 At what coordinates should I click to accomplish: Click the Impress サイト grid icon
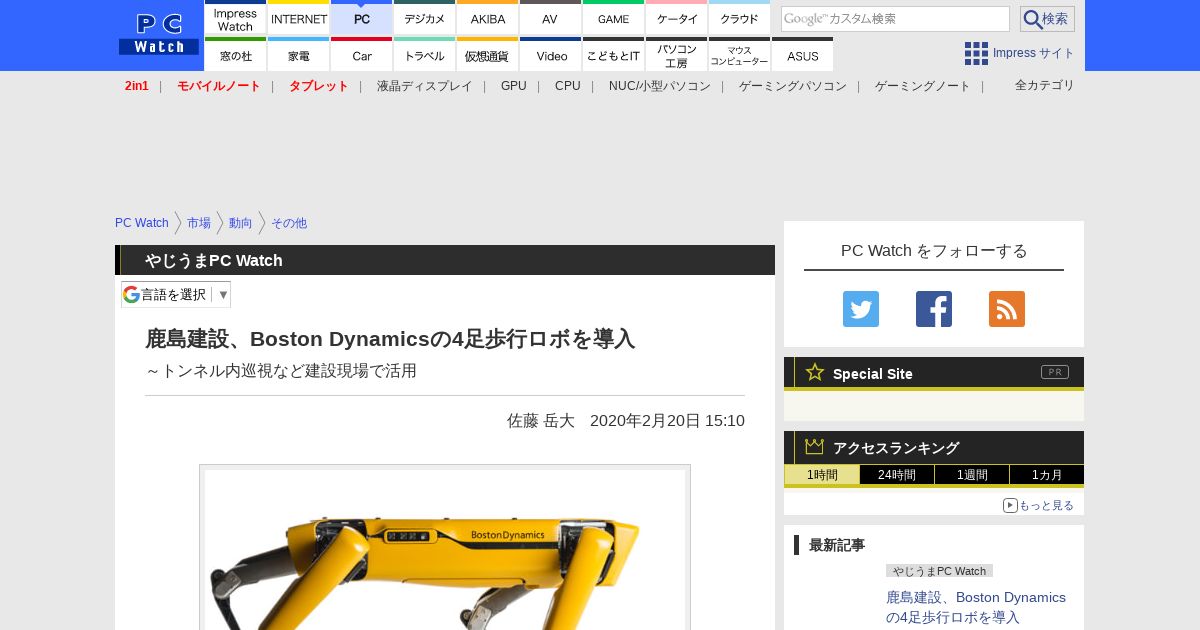click(976, 53)
